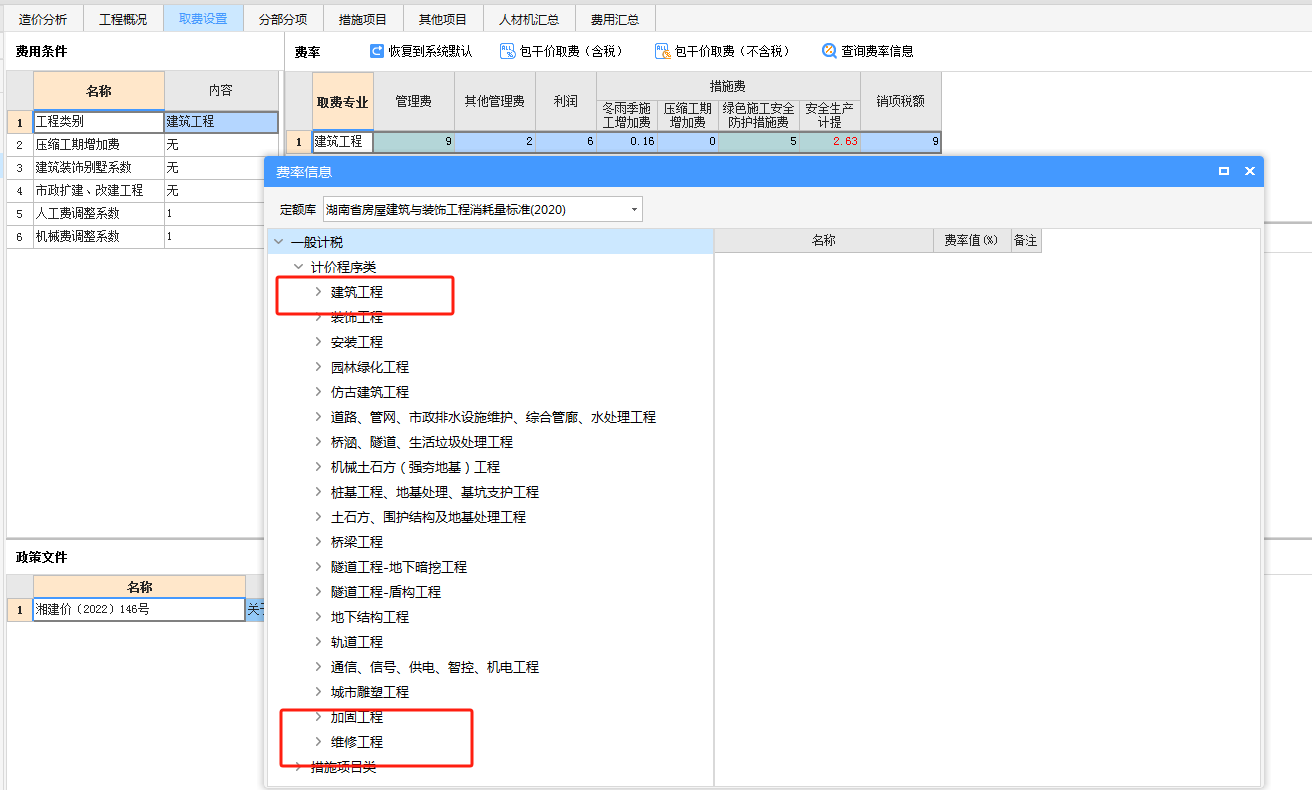Maximize the 费率信息 dialog

(1224, 171)
